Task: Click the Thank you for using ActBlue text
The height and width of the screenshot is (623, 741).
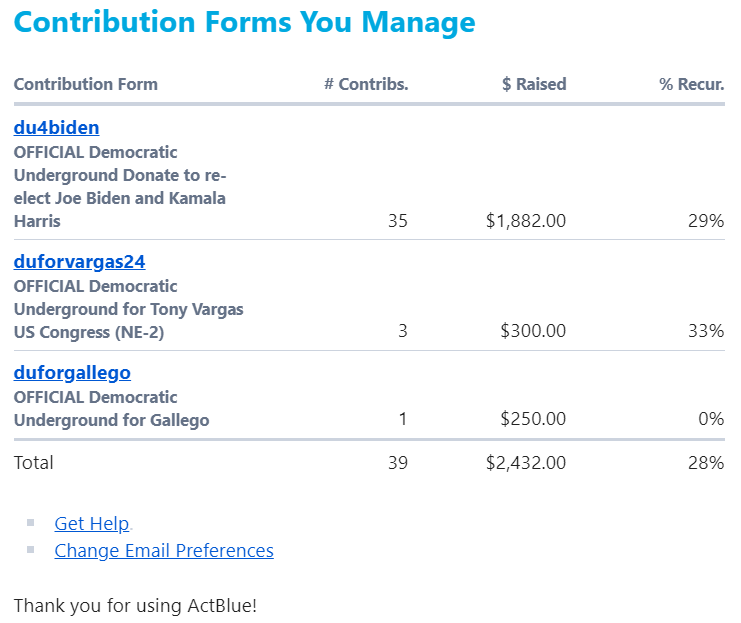Action: click(135, 606)
